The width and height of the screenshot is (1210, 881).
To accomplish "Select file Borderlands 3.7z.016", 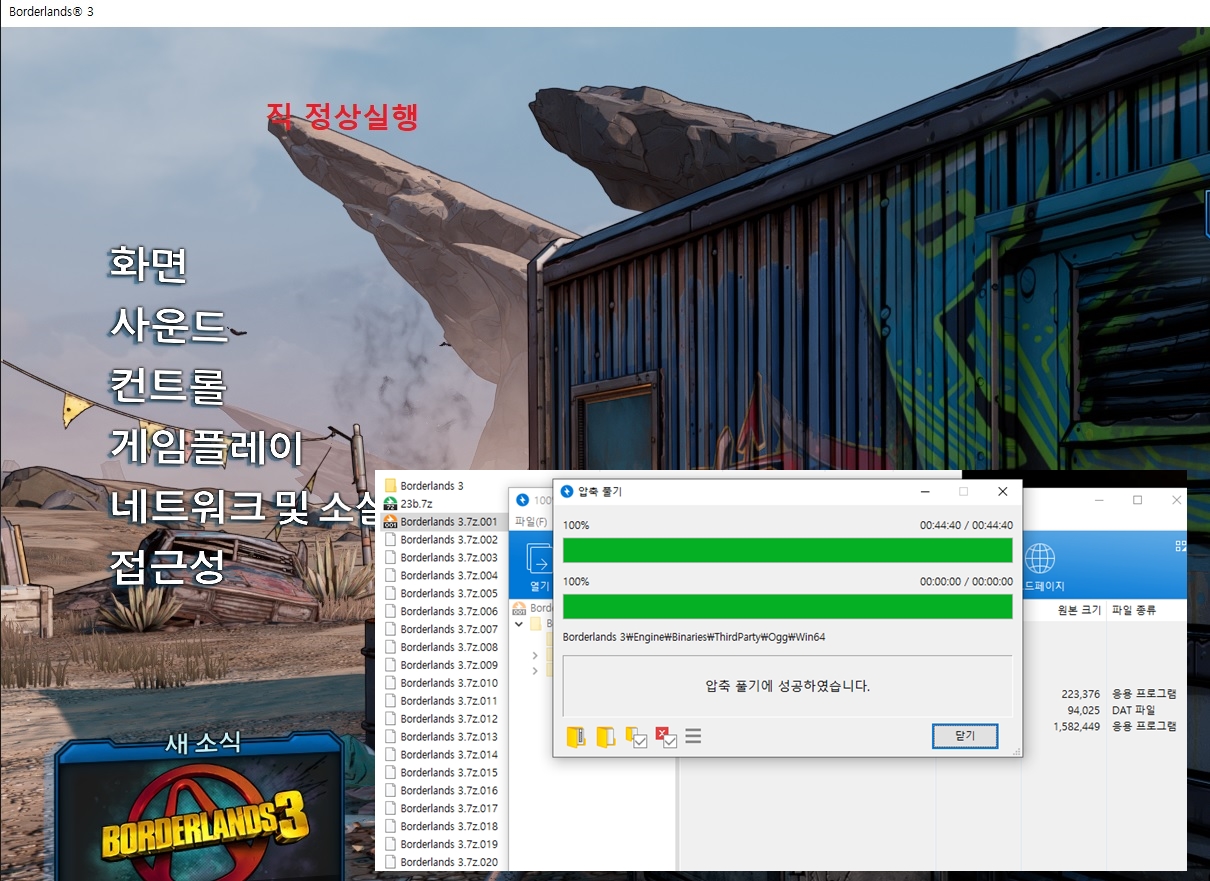I will click(449, 791).
